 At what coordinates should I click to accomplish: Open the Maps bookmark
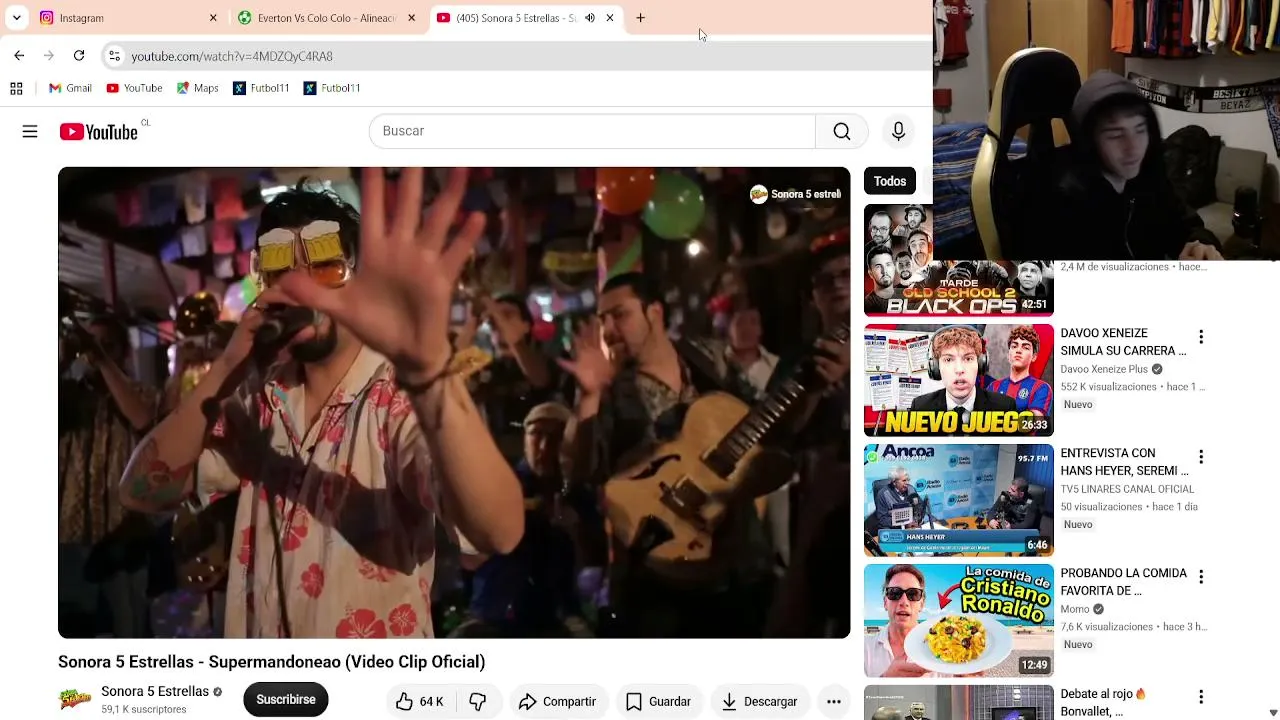[x=197, y=88]
